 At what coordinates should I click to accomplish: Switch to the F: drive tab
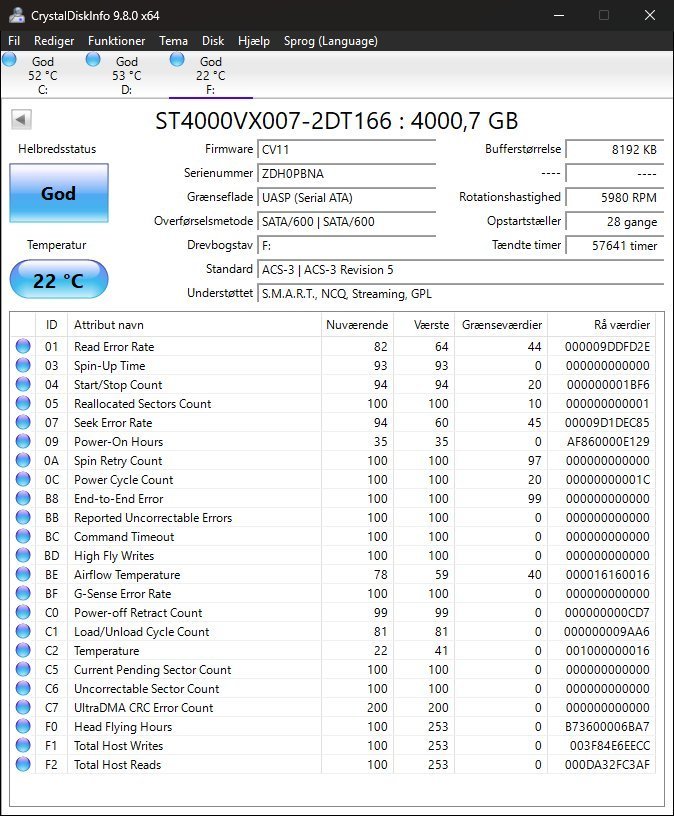(x=210, y=75)
